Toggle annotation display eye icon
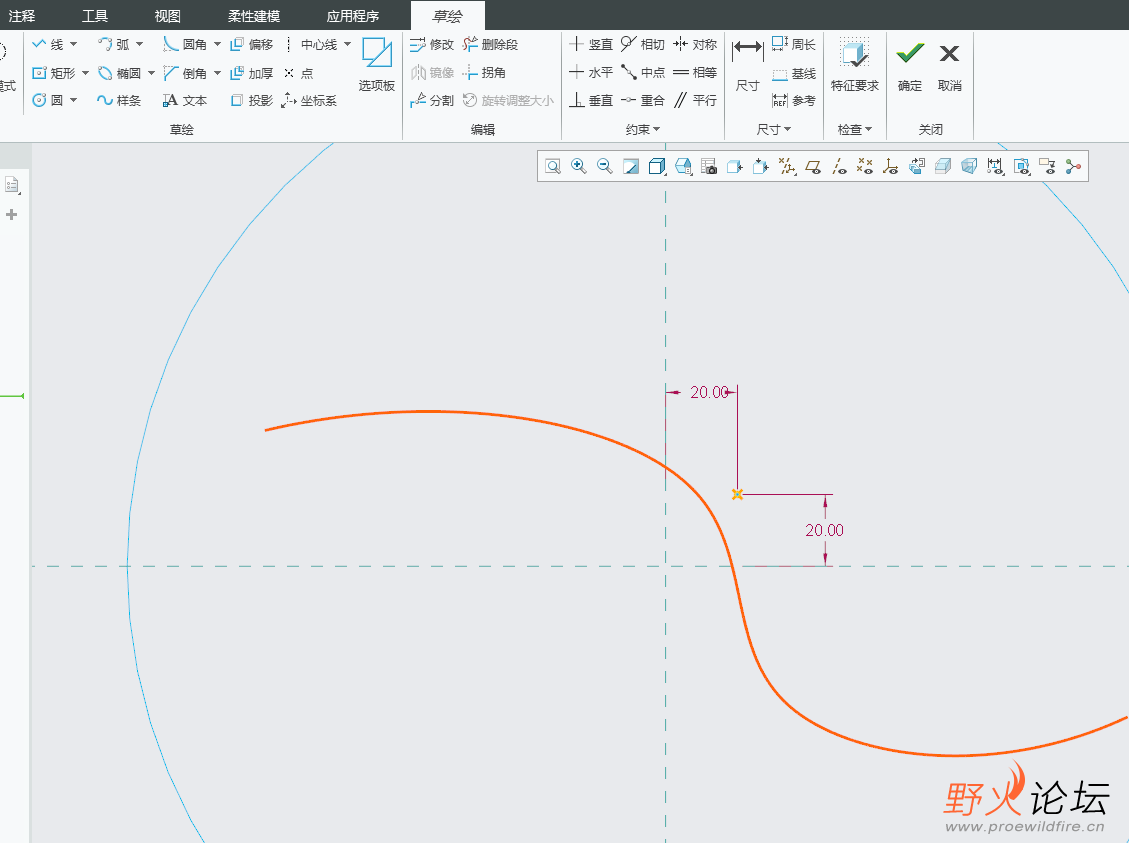Viewport: 1129px width, 843px height. click(x=1048, y=167)
